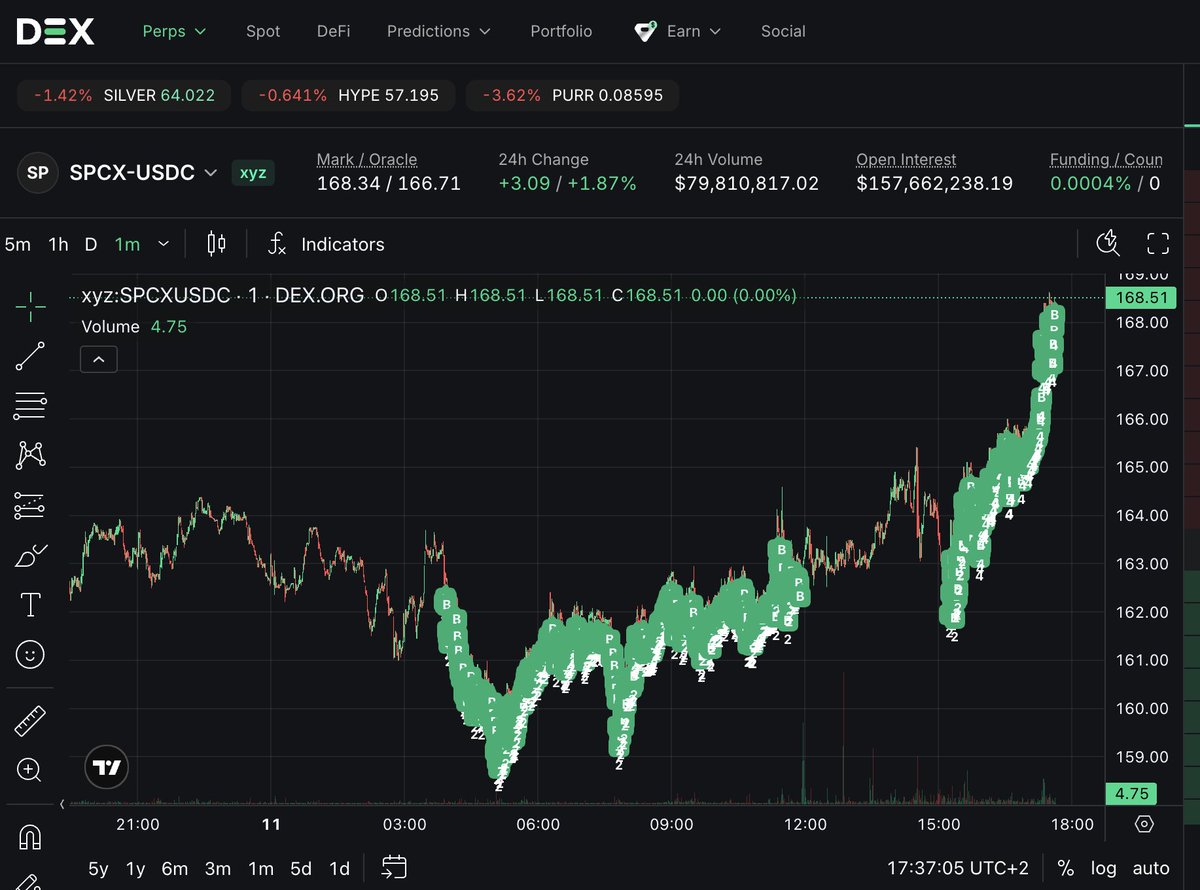Switch to 1h timeframe
Screen dimensions: 1200x890
coord(59,244)
